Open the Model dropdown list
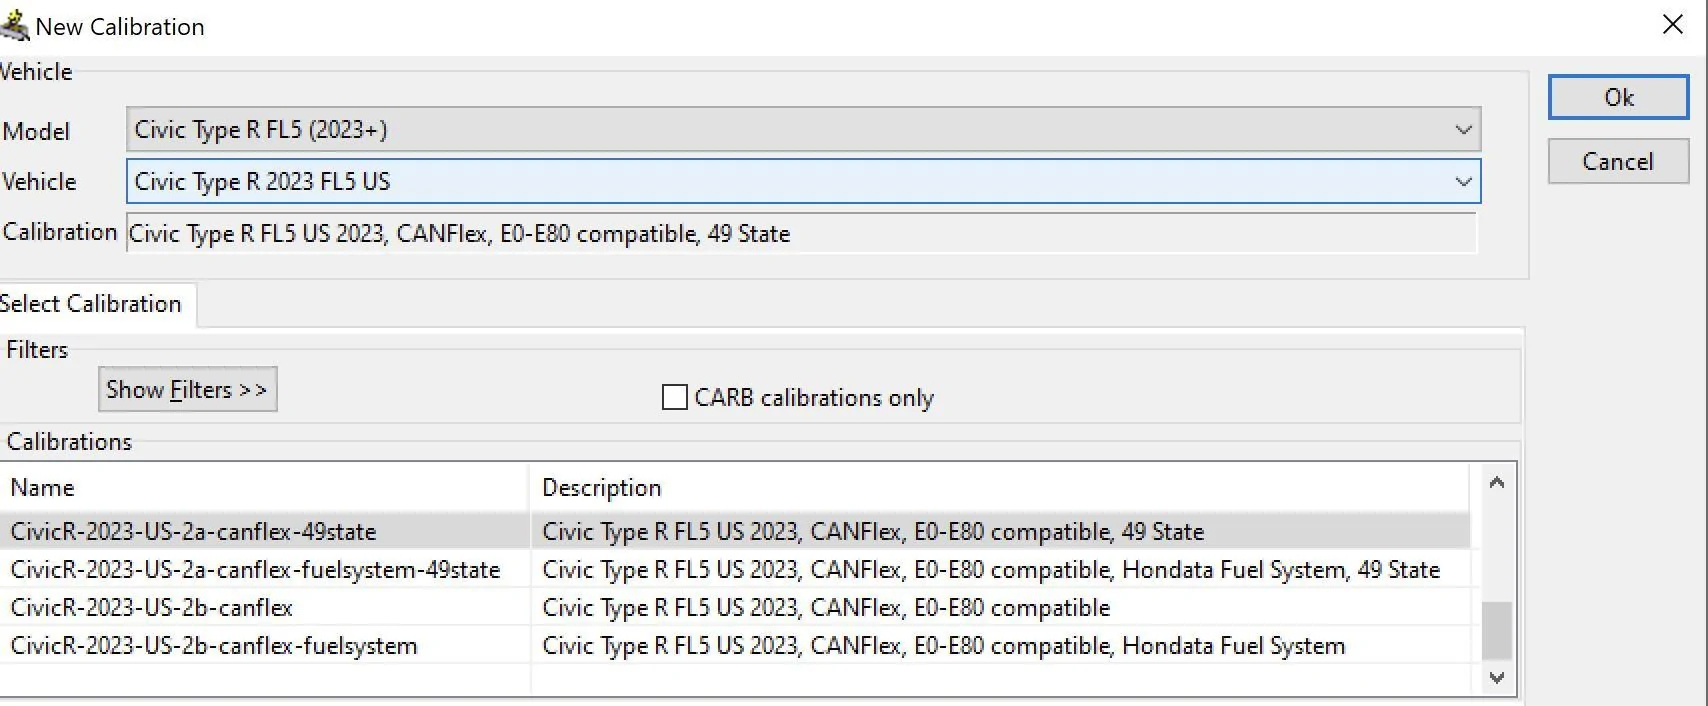This screenshot has width=1708, height=706. pyautogui.click(x=803, y=130)
